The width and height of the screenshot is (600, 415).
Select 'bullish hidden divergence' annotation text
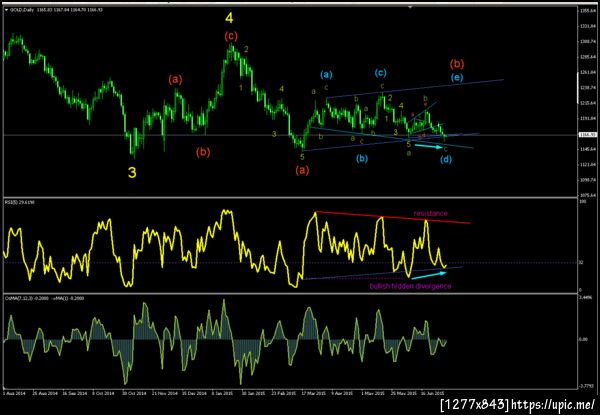click(x=410, y=286)
